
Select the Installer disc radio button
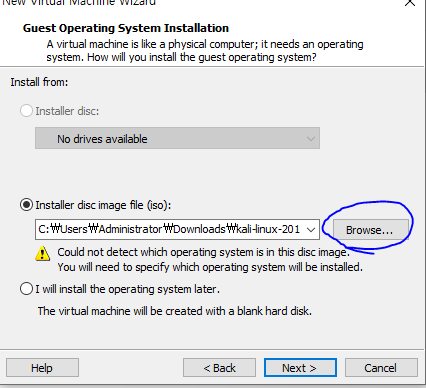coord(26,111)
